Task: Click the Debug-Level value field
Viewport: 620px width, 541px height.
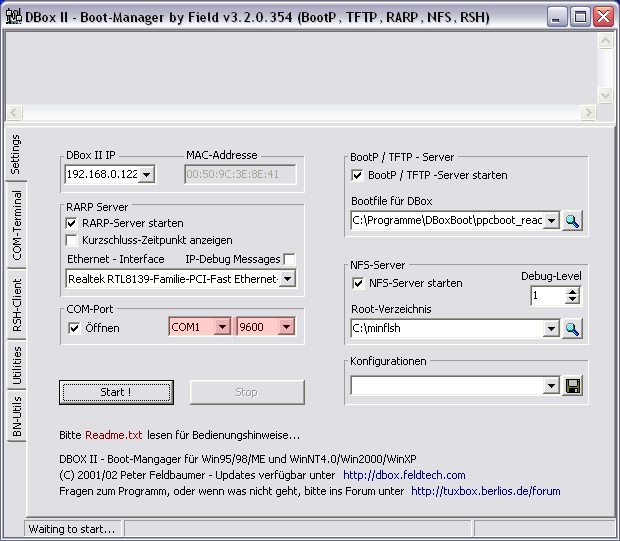Action: coord(548,296)
